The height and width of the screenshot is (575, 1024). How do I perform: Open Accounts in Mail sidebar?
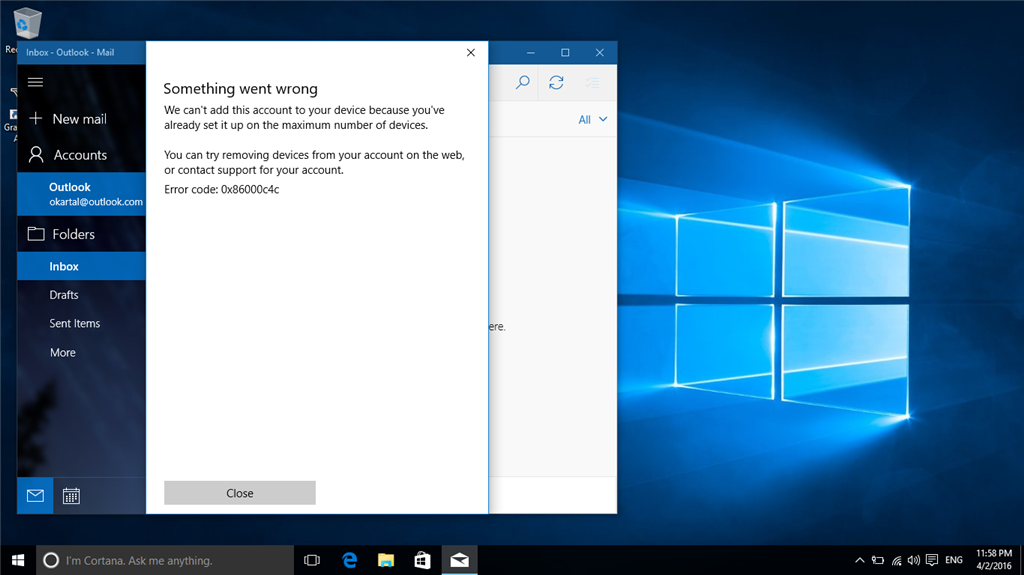(x=81, y=155)
